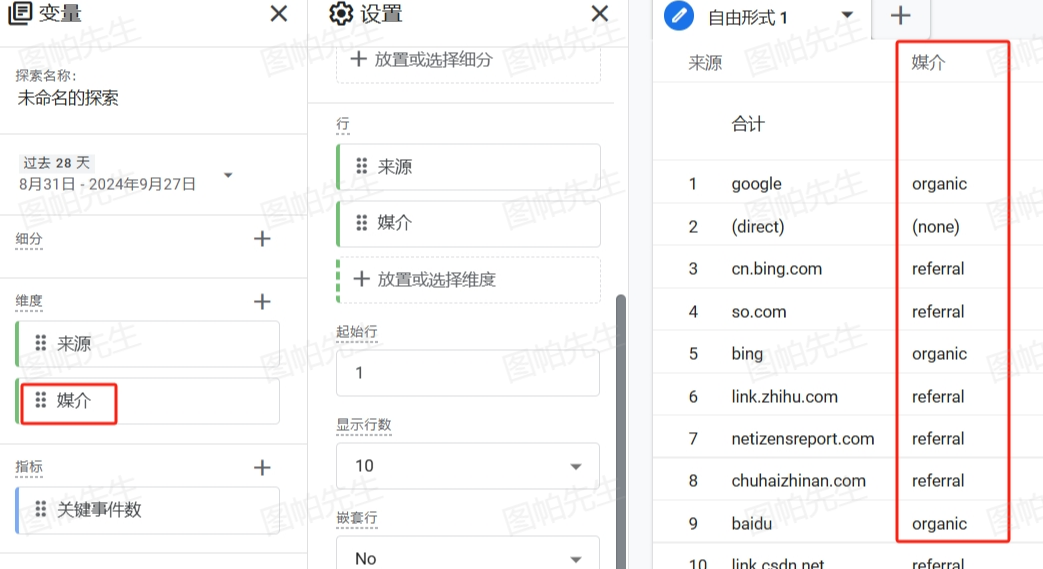Select the 自由形式 1 tab
This screenshot has height=569, width=1043.
click(747, 17)
